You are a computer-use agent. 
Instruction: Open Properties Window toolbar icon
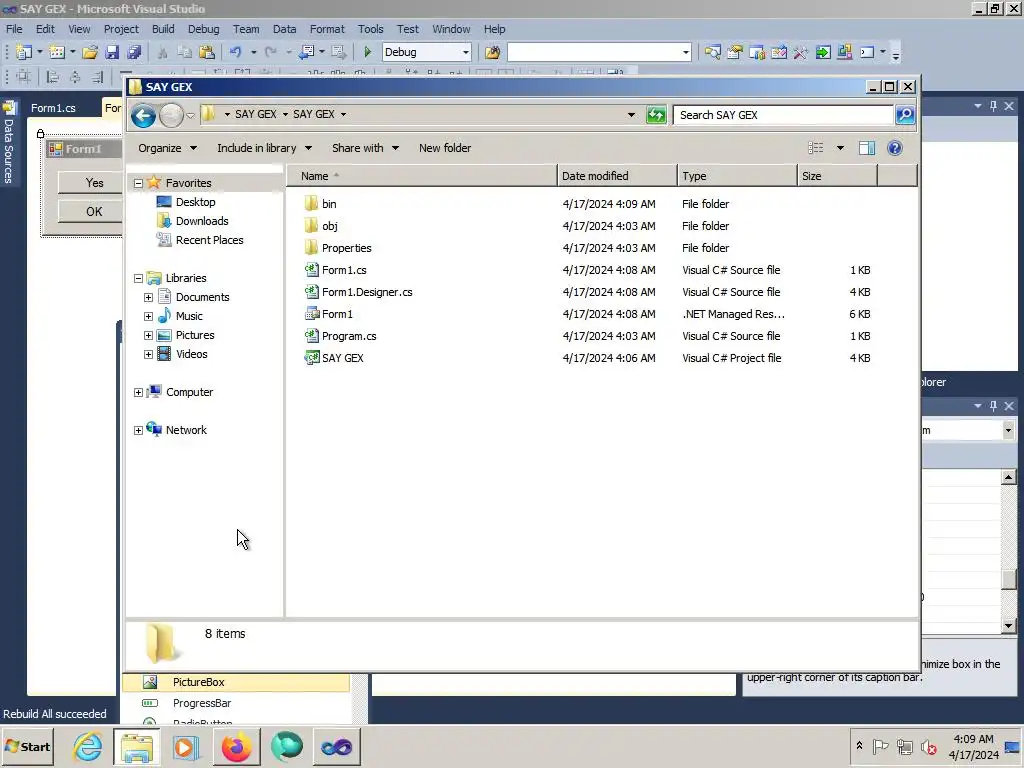[x=735, y=52]
